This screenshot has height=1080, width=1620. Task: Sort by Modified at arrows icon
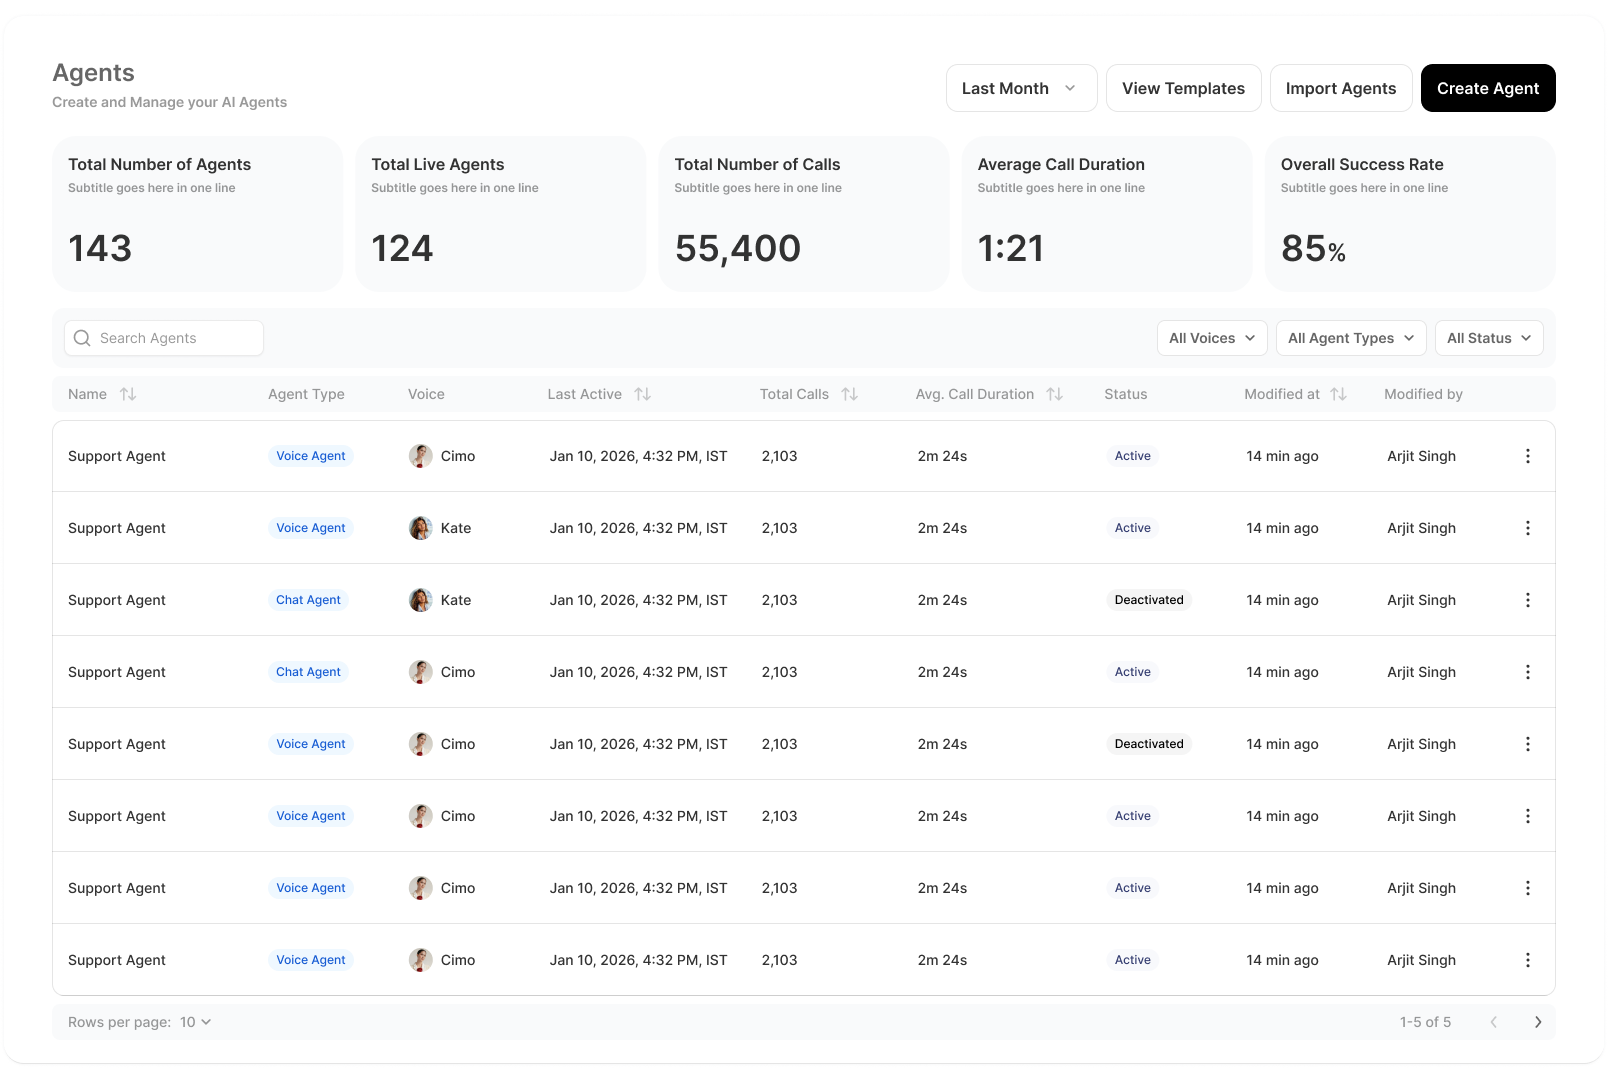click(1339, 394)
